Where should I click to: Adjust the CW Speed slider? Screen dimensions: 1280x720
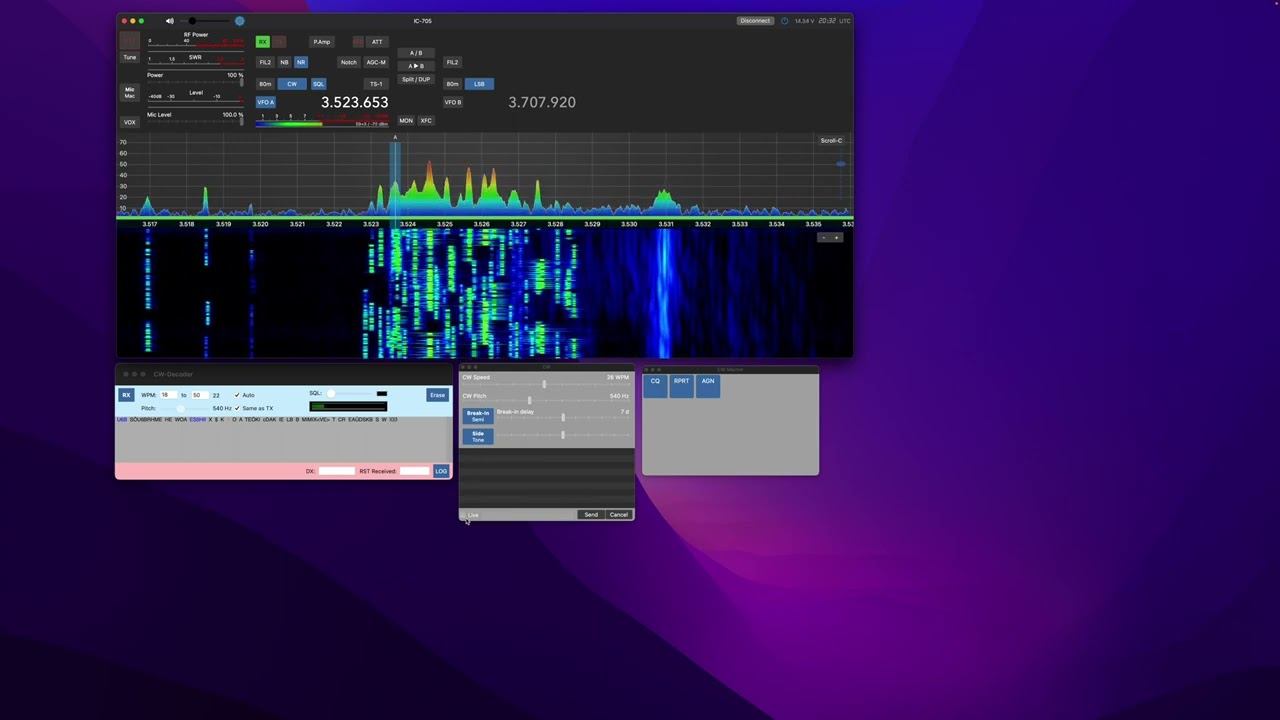click(x=545, y=385)
